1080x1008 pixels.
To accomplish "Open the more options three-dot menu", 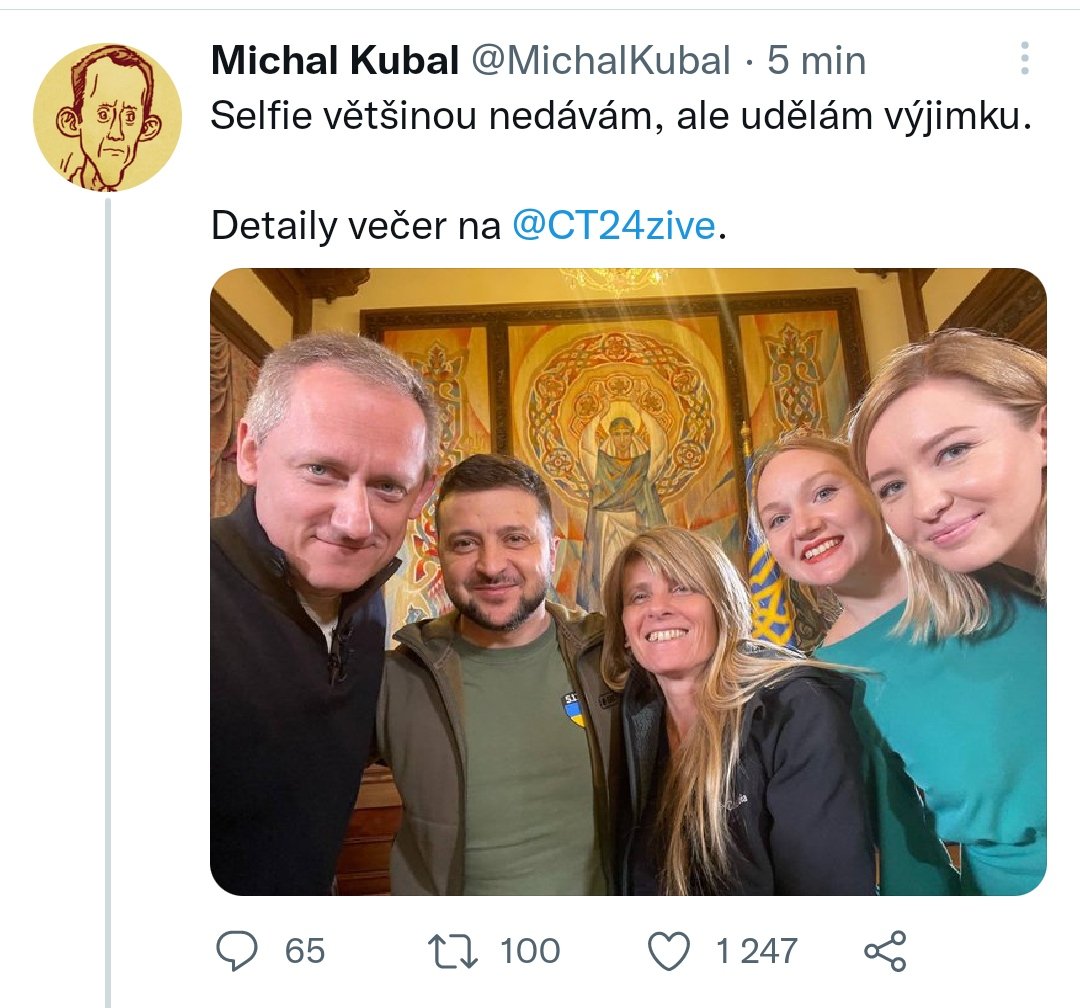I will pyautogui.click(x=1025, y=60).
